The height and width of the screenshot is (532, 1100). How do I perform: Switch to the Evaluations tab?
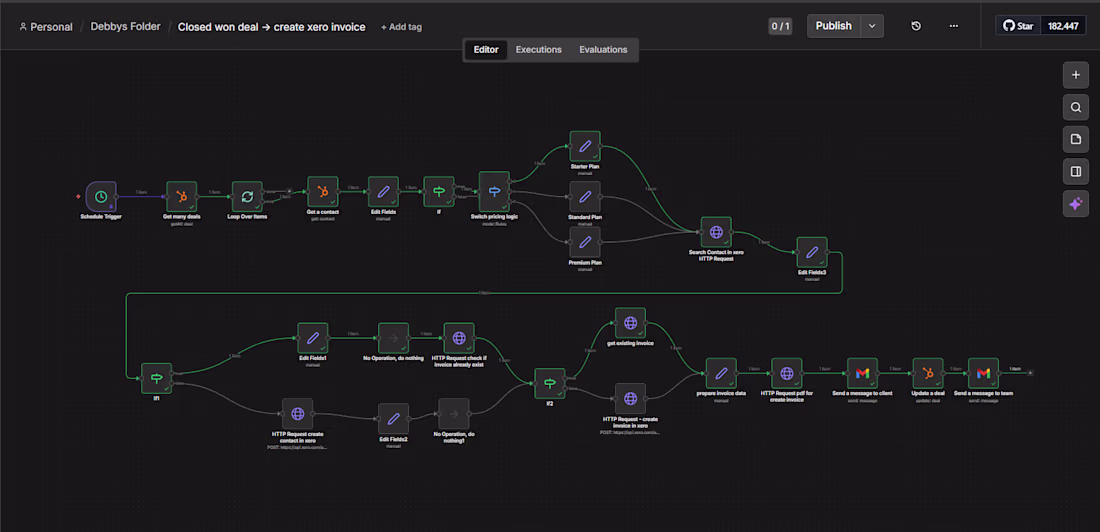point(603,50)
